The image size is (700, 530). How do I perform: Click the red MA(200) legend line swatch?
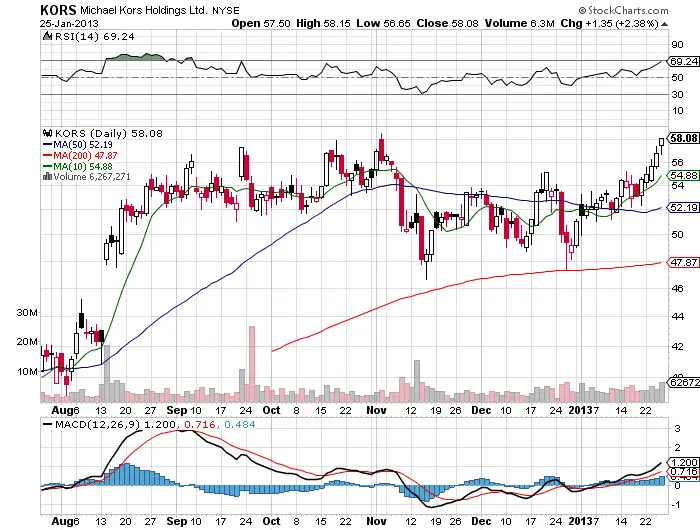47,155
